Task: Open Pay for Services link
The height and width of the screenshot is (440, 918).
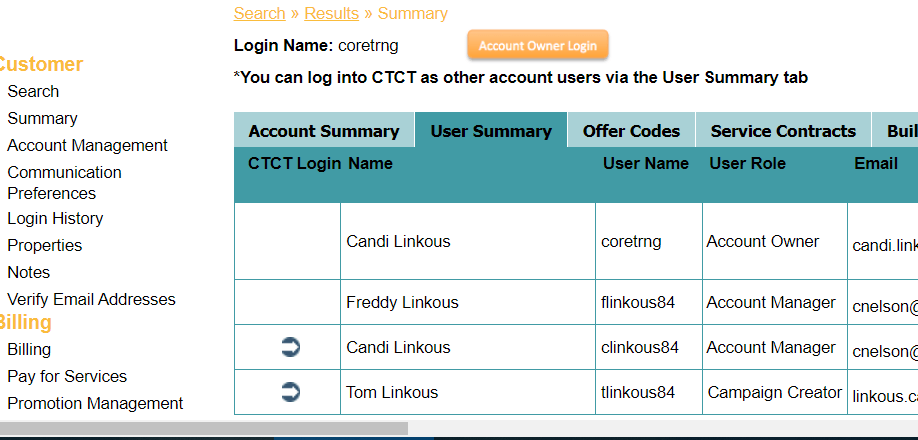Action: (x=67, y=376)
